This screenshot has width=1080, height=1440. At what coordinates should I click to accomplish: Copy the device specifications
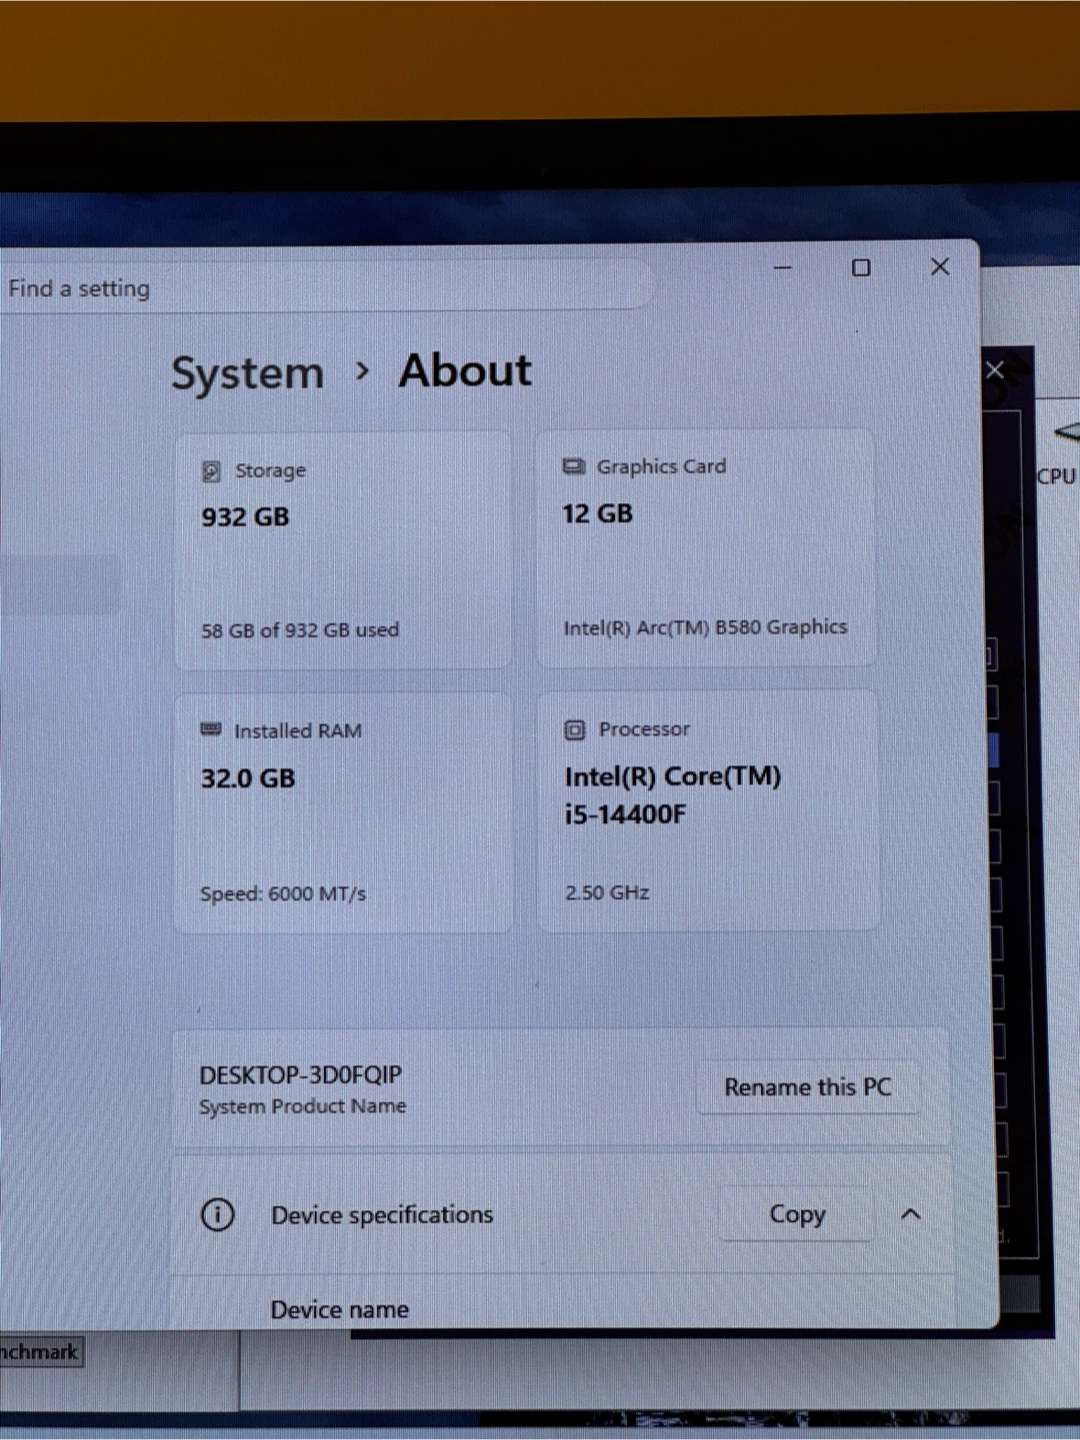797,1214
